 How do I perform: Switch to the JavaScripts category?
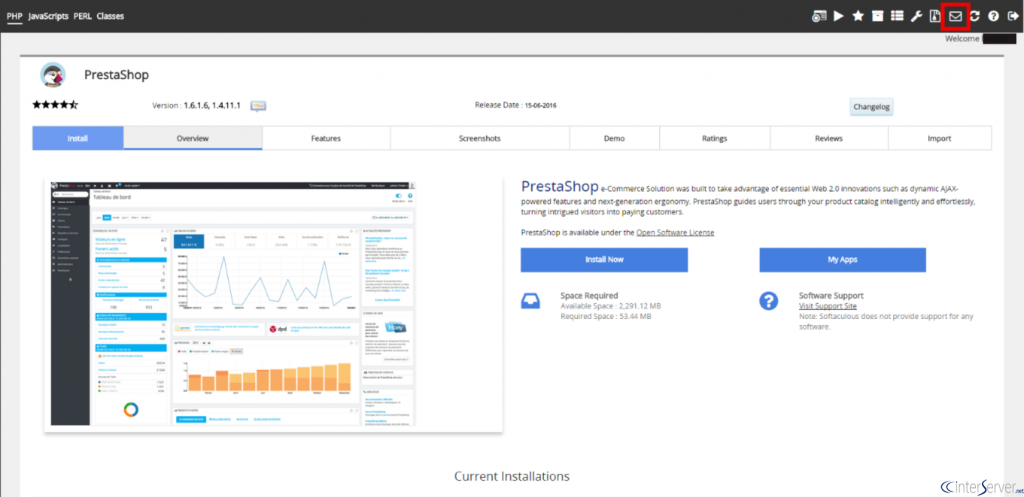(x=48, y=16)
